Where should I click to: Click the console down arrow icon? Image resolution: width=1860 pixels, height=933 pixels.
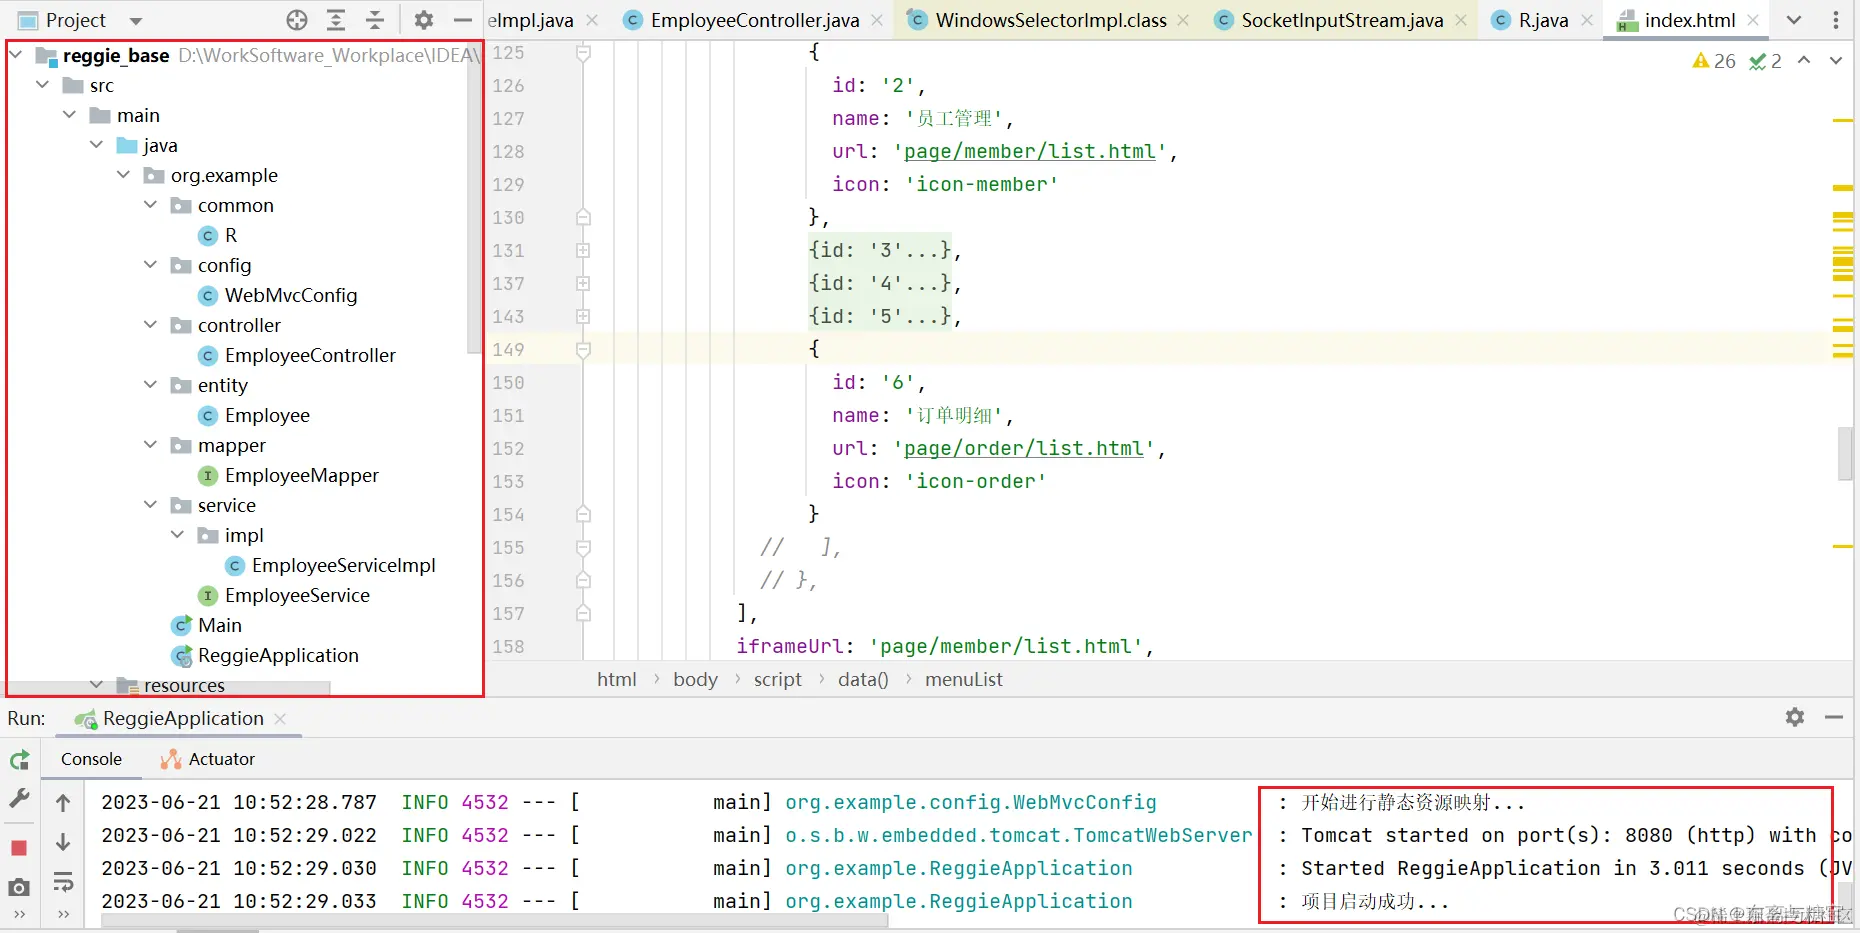point(63,843)
